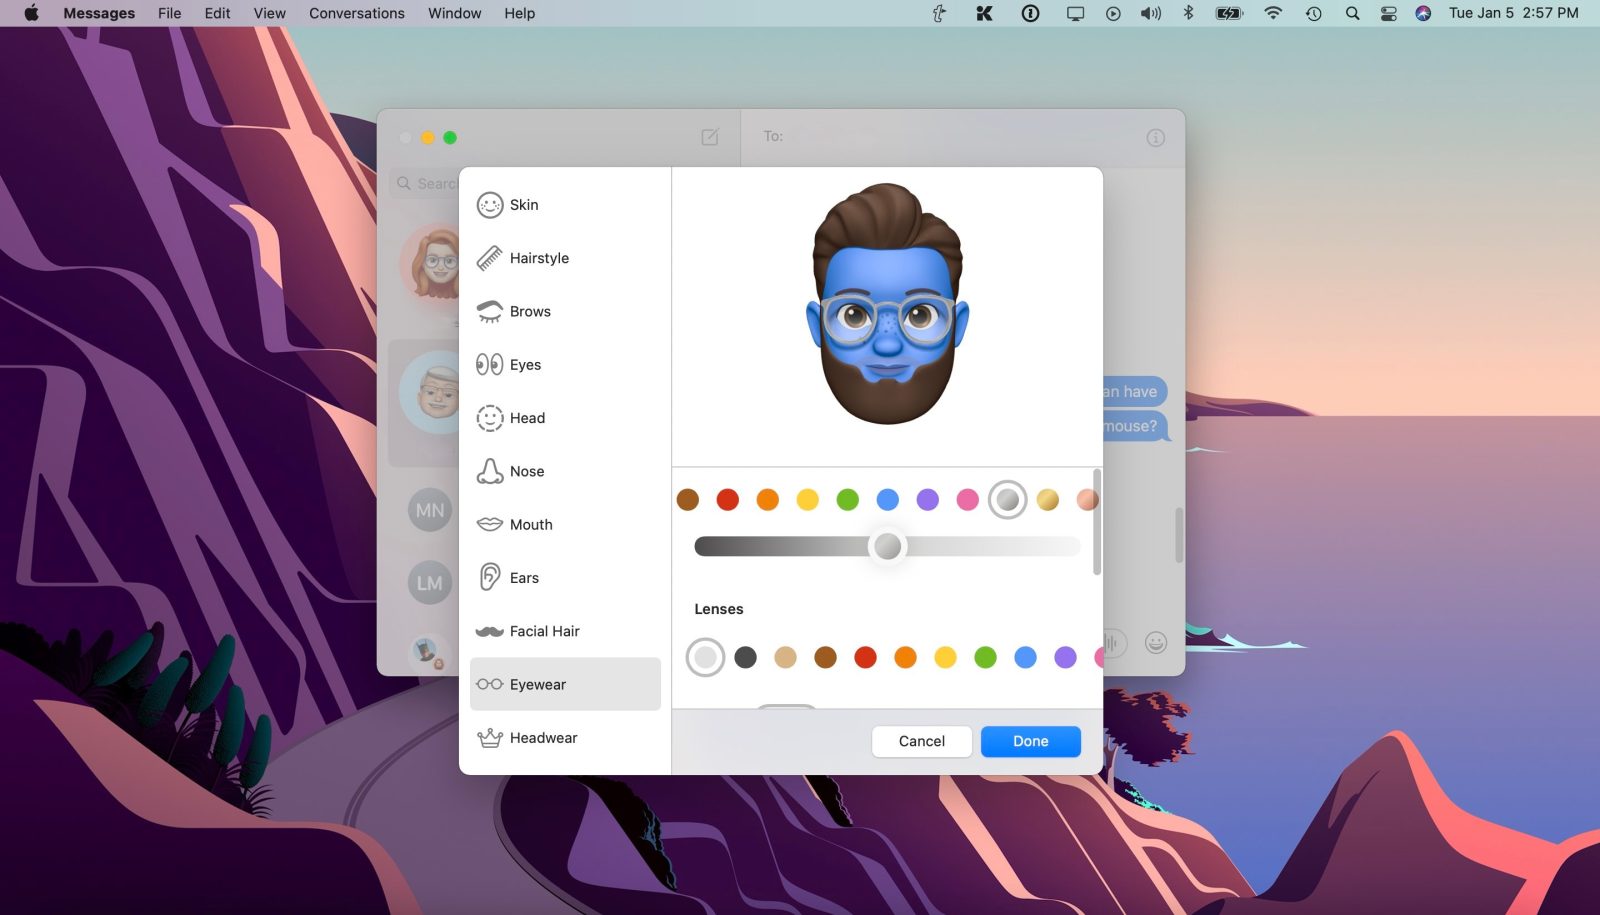The height and width of the screenshot is (915, 1600).
Task: Open the Hairstyle comb icon section
Action: coord(490,258)
